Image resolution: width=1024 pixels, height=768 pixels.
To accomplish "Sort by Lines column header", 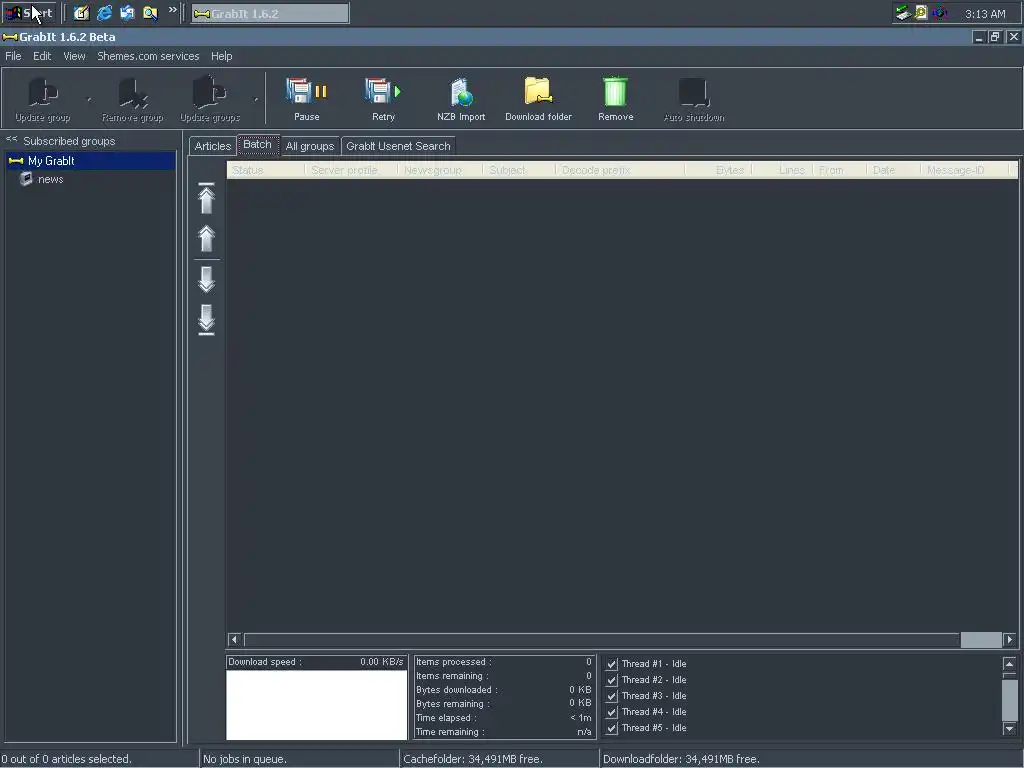I will 782,170.
